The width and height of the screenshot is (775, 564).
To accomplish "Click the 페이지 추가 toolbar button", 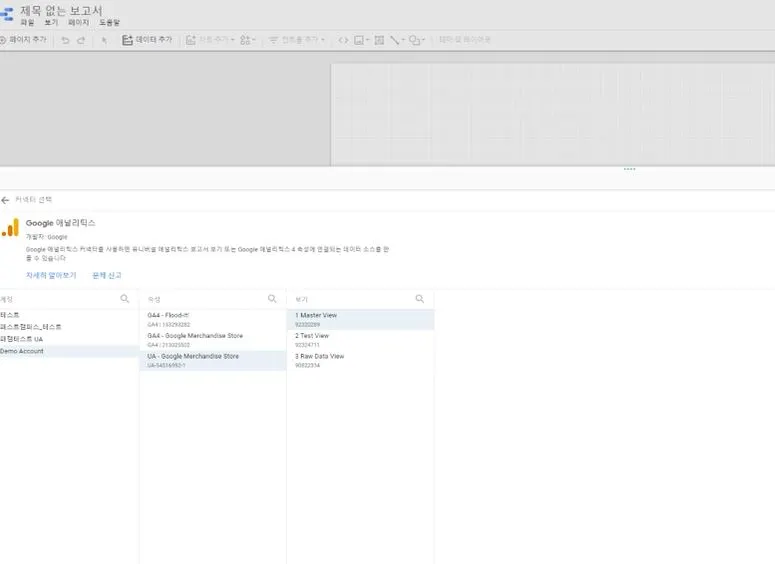I will pos(23,40).
